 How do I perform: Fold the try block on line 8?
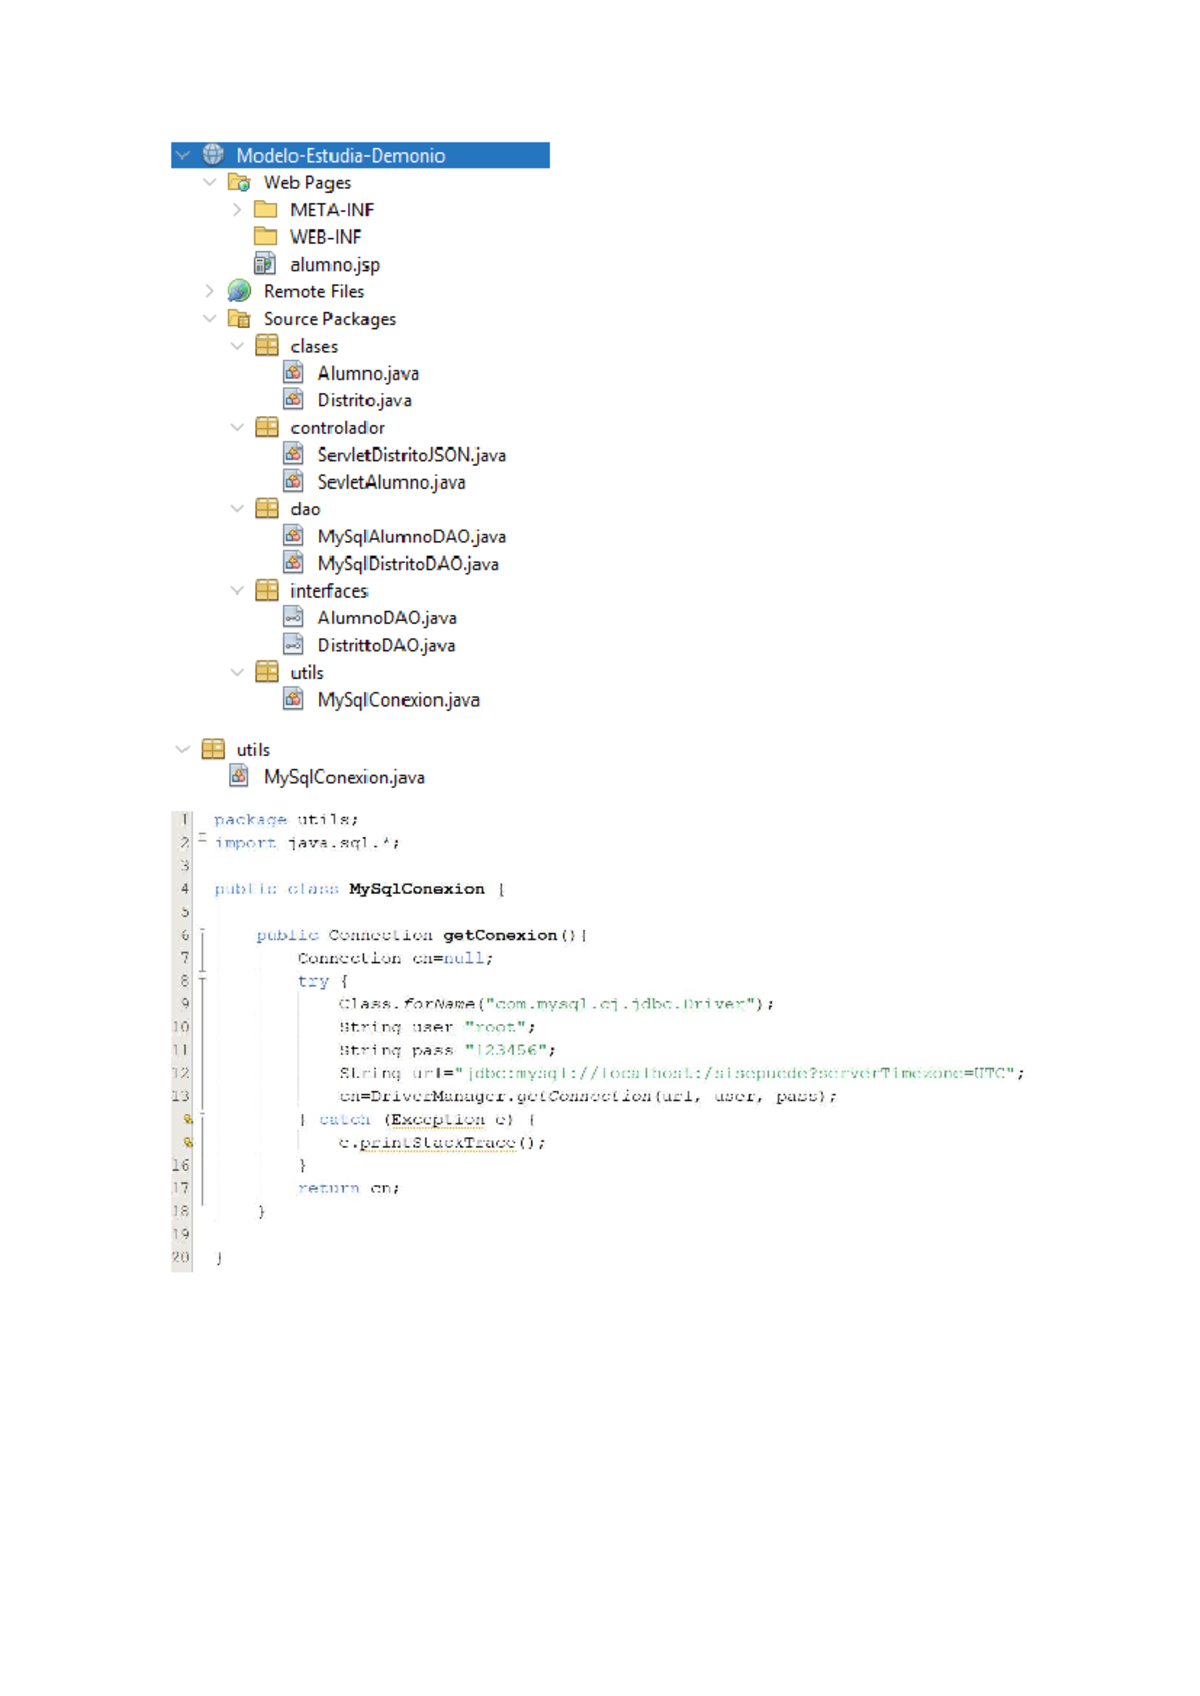point(202,980)
